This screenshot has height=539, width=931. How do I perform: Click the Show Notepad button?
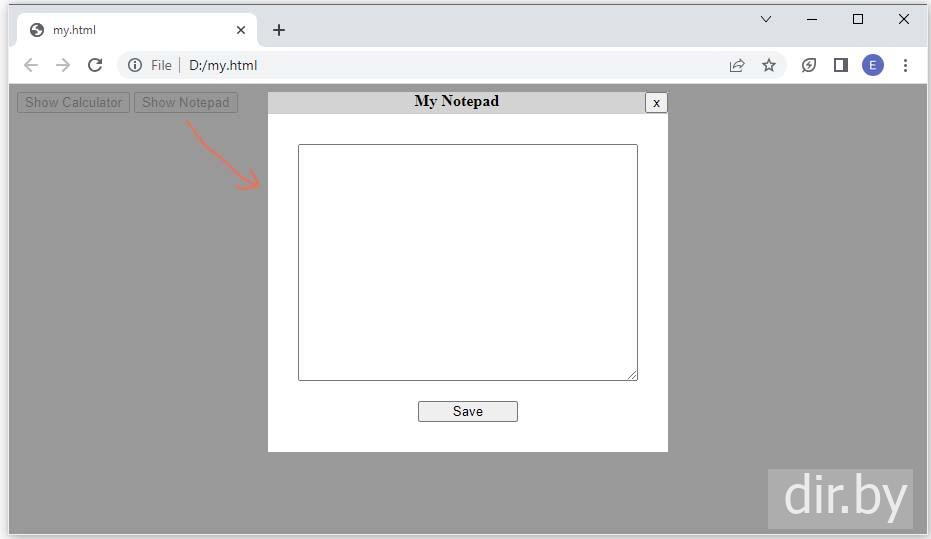[186, 102]
